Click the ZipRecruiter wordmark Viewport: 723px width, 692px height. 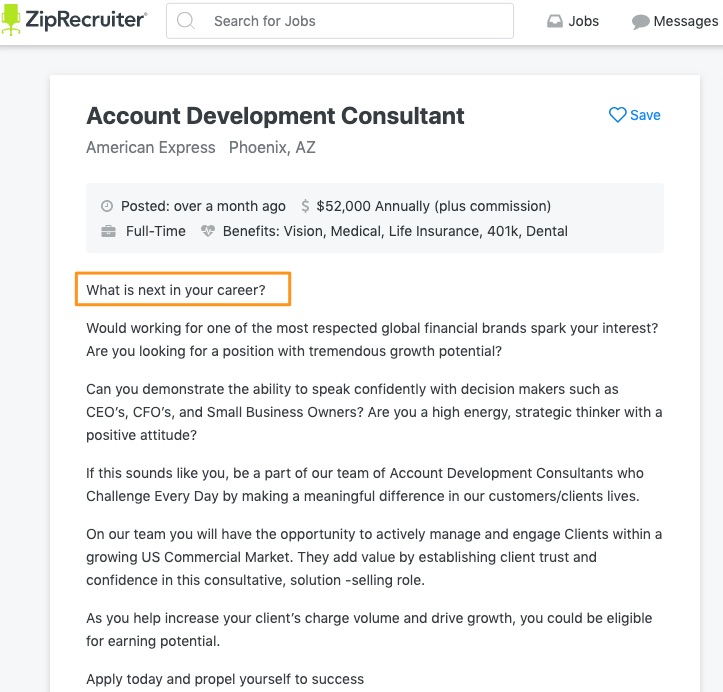(x=86, y=19)
